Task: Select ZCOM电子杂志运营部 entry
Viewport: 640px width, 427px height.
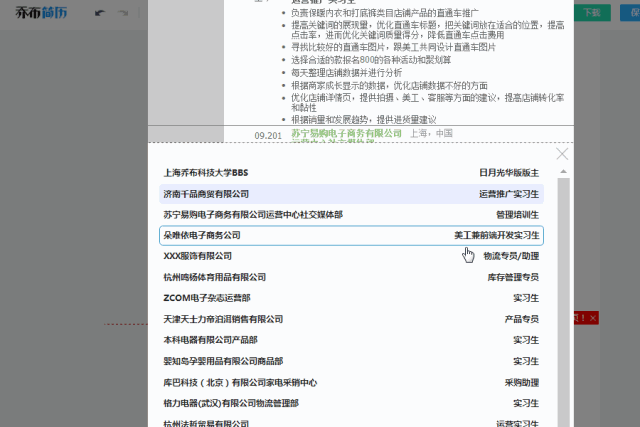Action: 351,299
